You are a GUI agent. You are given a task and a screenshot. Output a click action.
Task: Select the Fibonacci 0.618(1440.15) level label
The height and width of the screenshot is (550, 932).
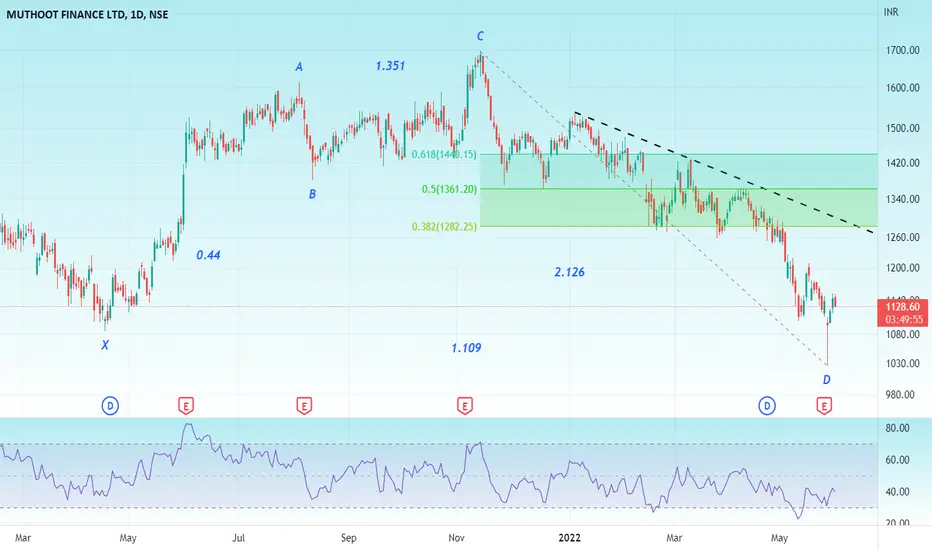coord(444,155)
